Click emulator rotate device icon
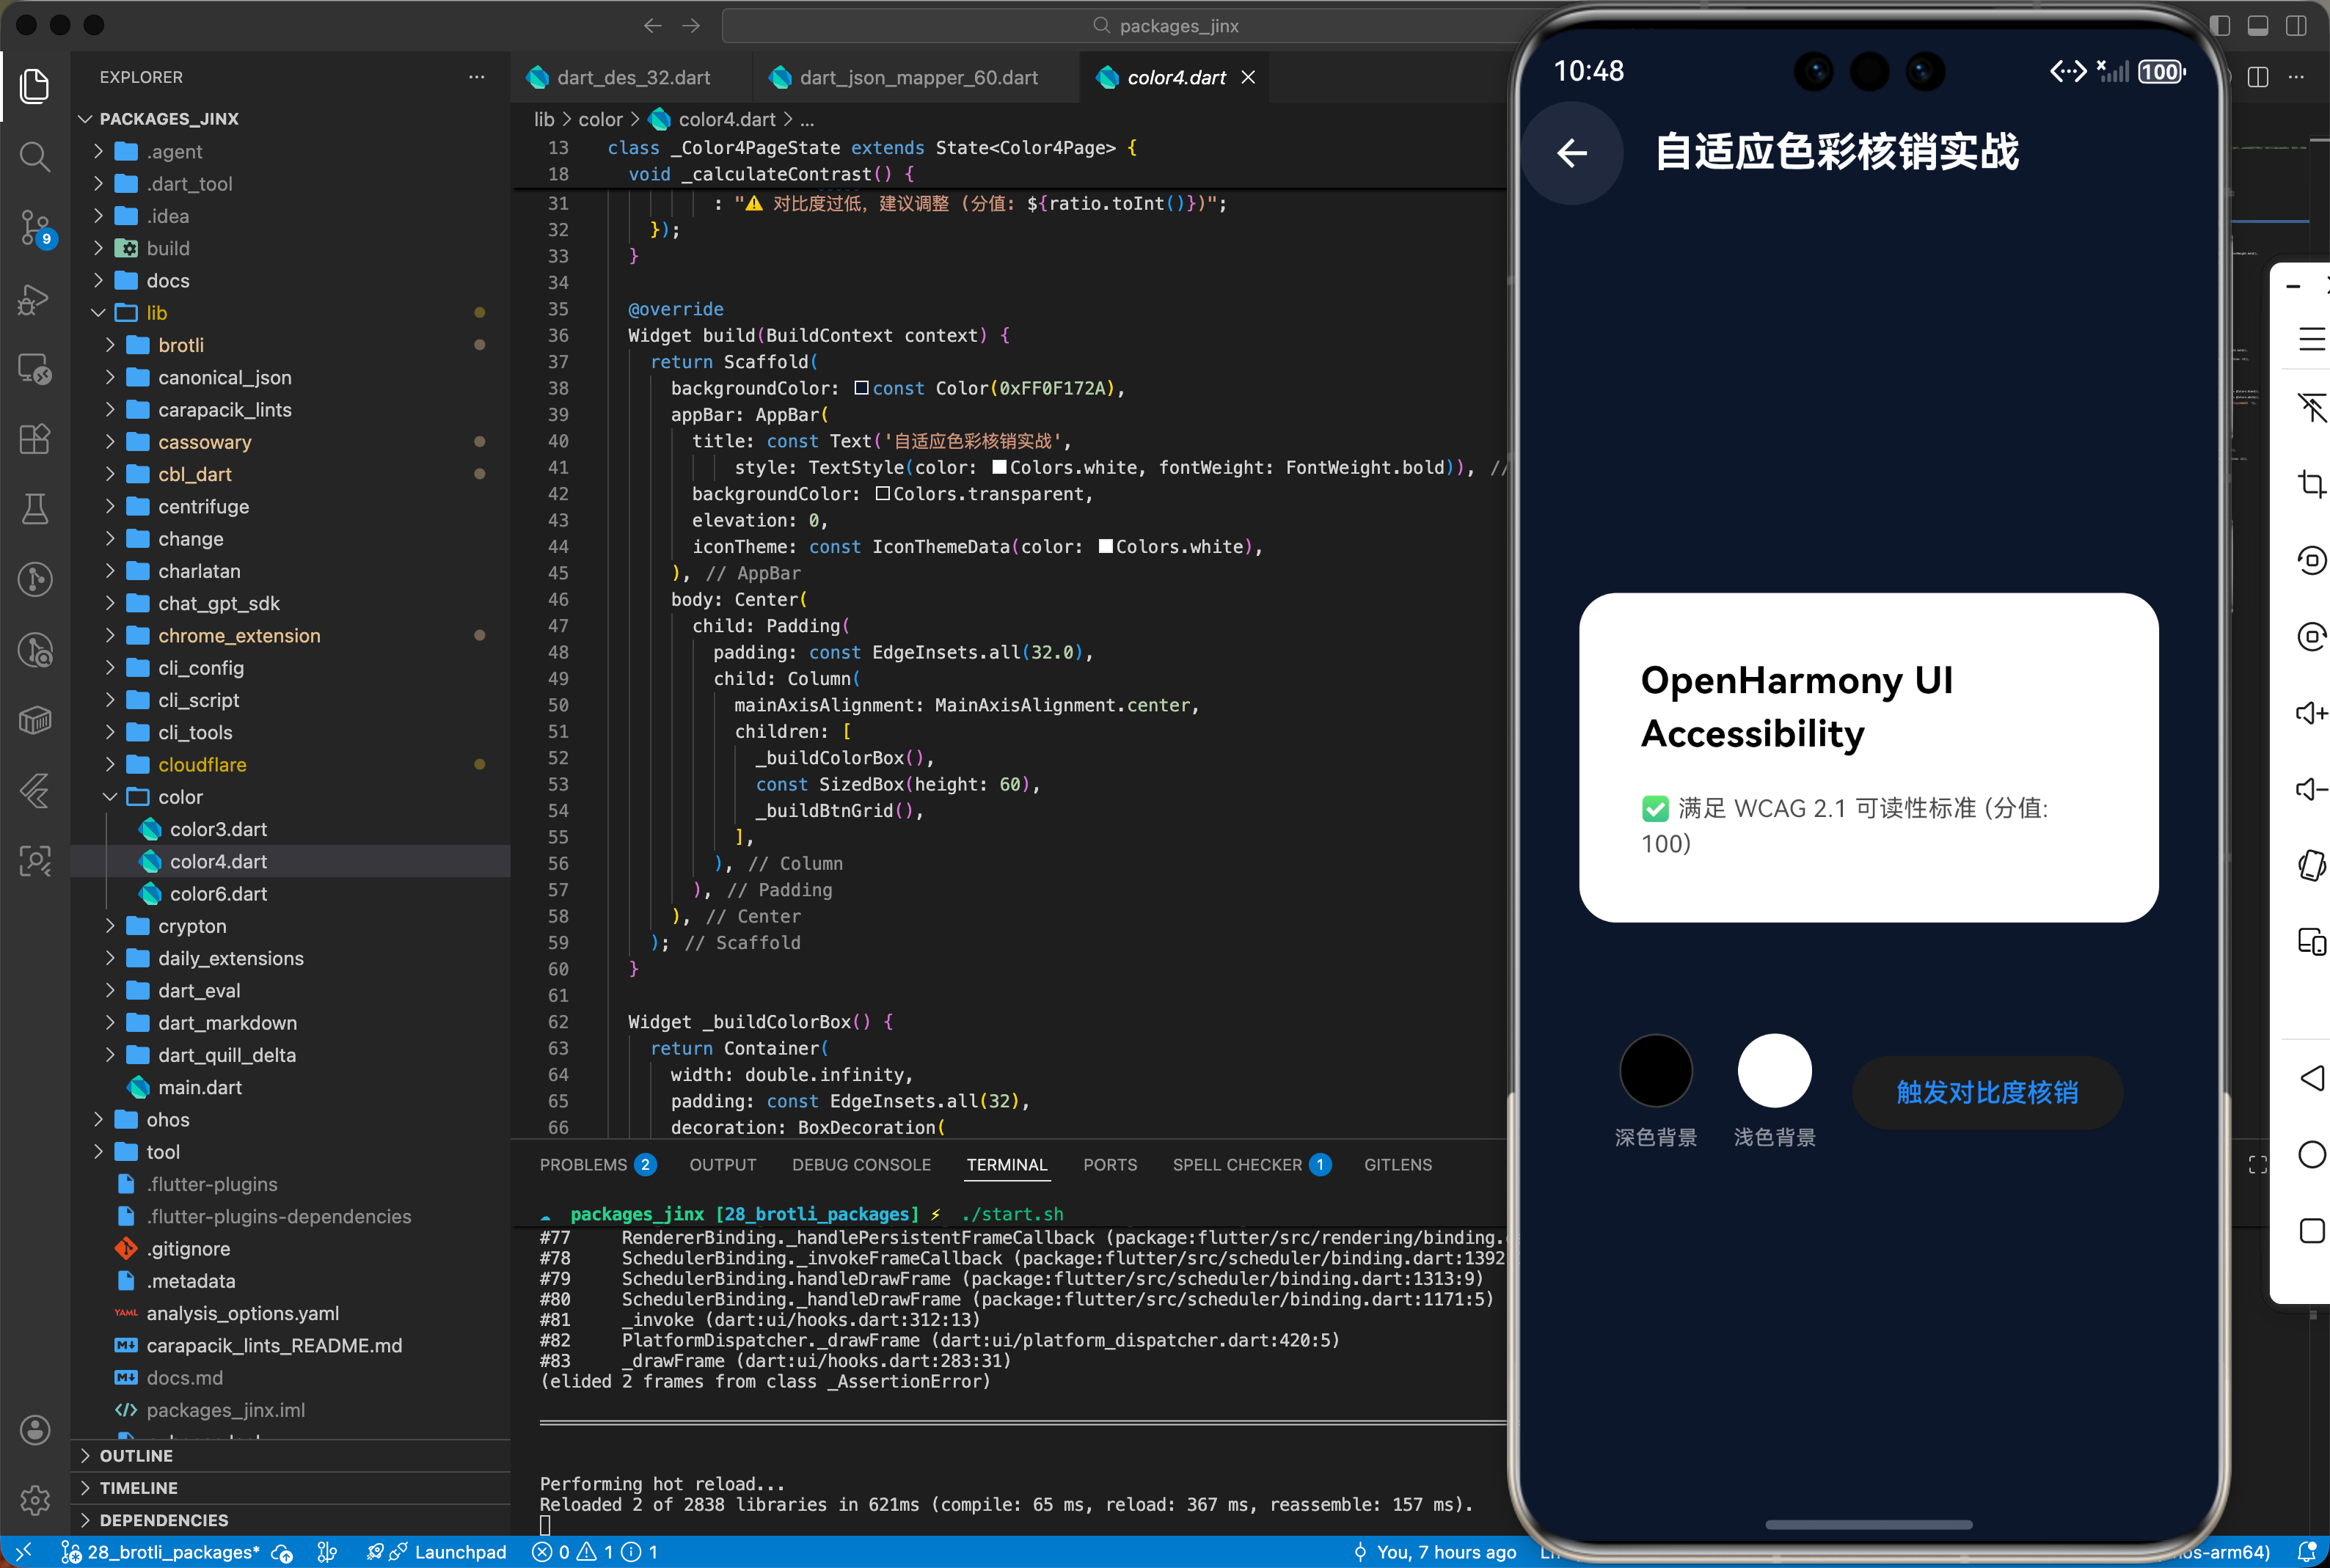This screenshot has width=2330, height=1568. point(2311,865)
